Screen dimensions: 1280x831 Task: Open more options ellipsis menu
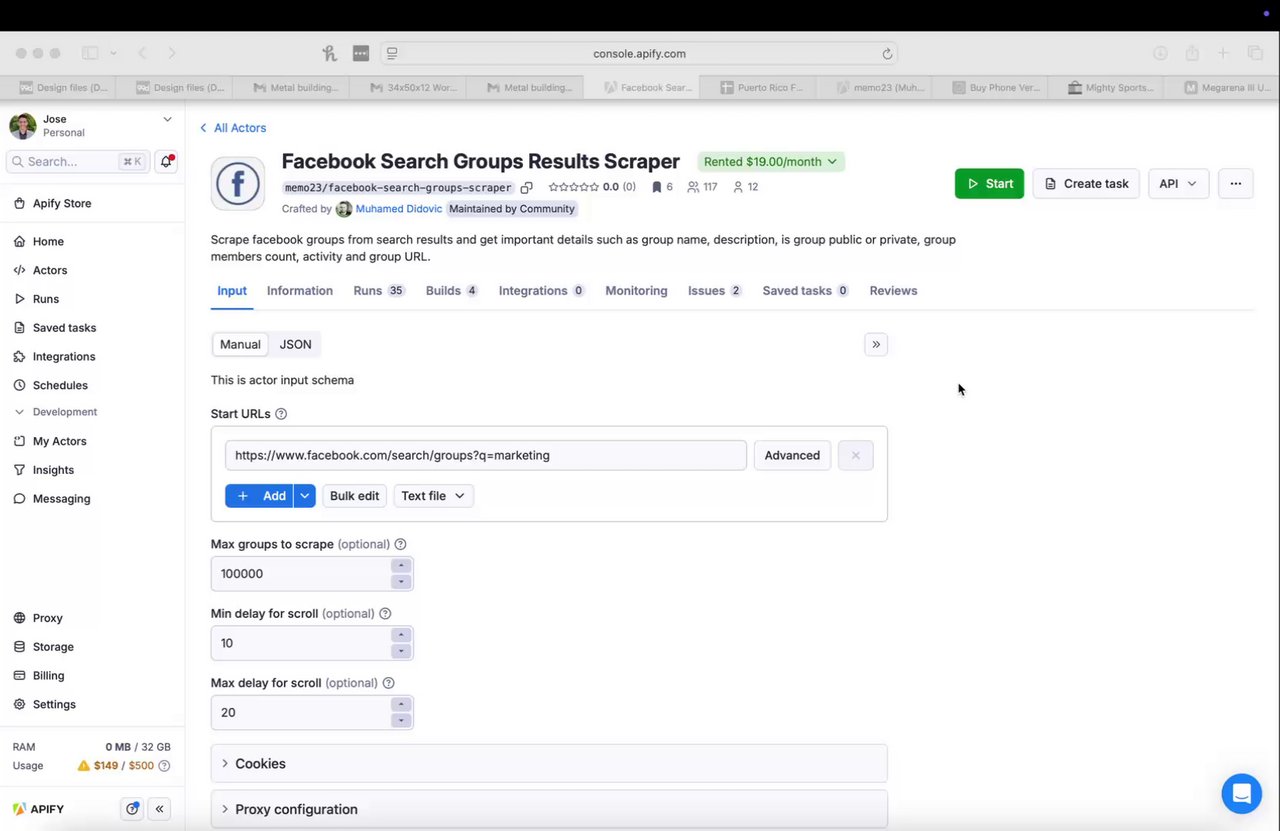tap(1236, 184)
